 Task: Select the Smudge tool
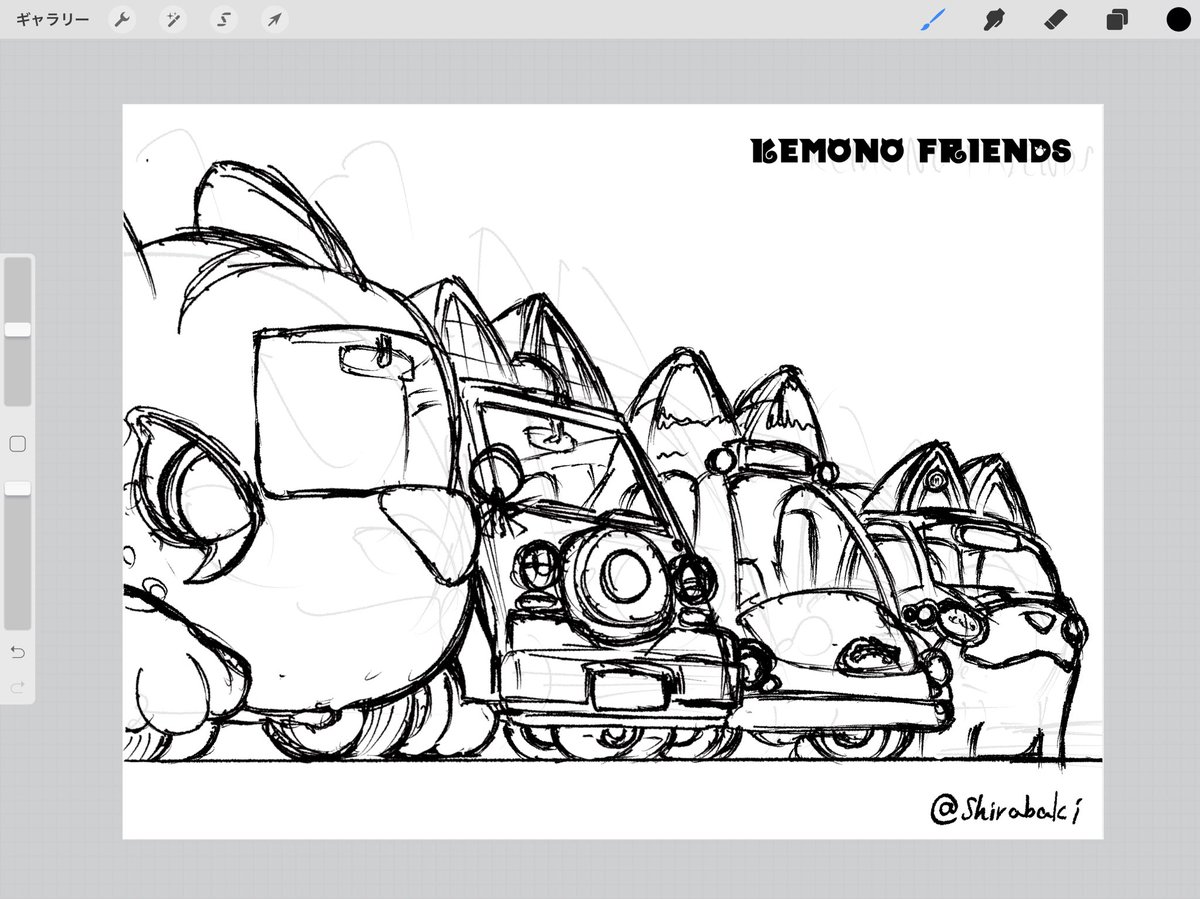(993, 20)
